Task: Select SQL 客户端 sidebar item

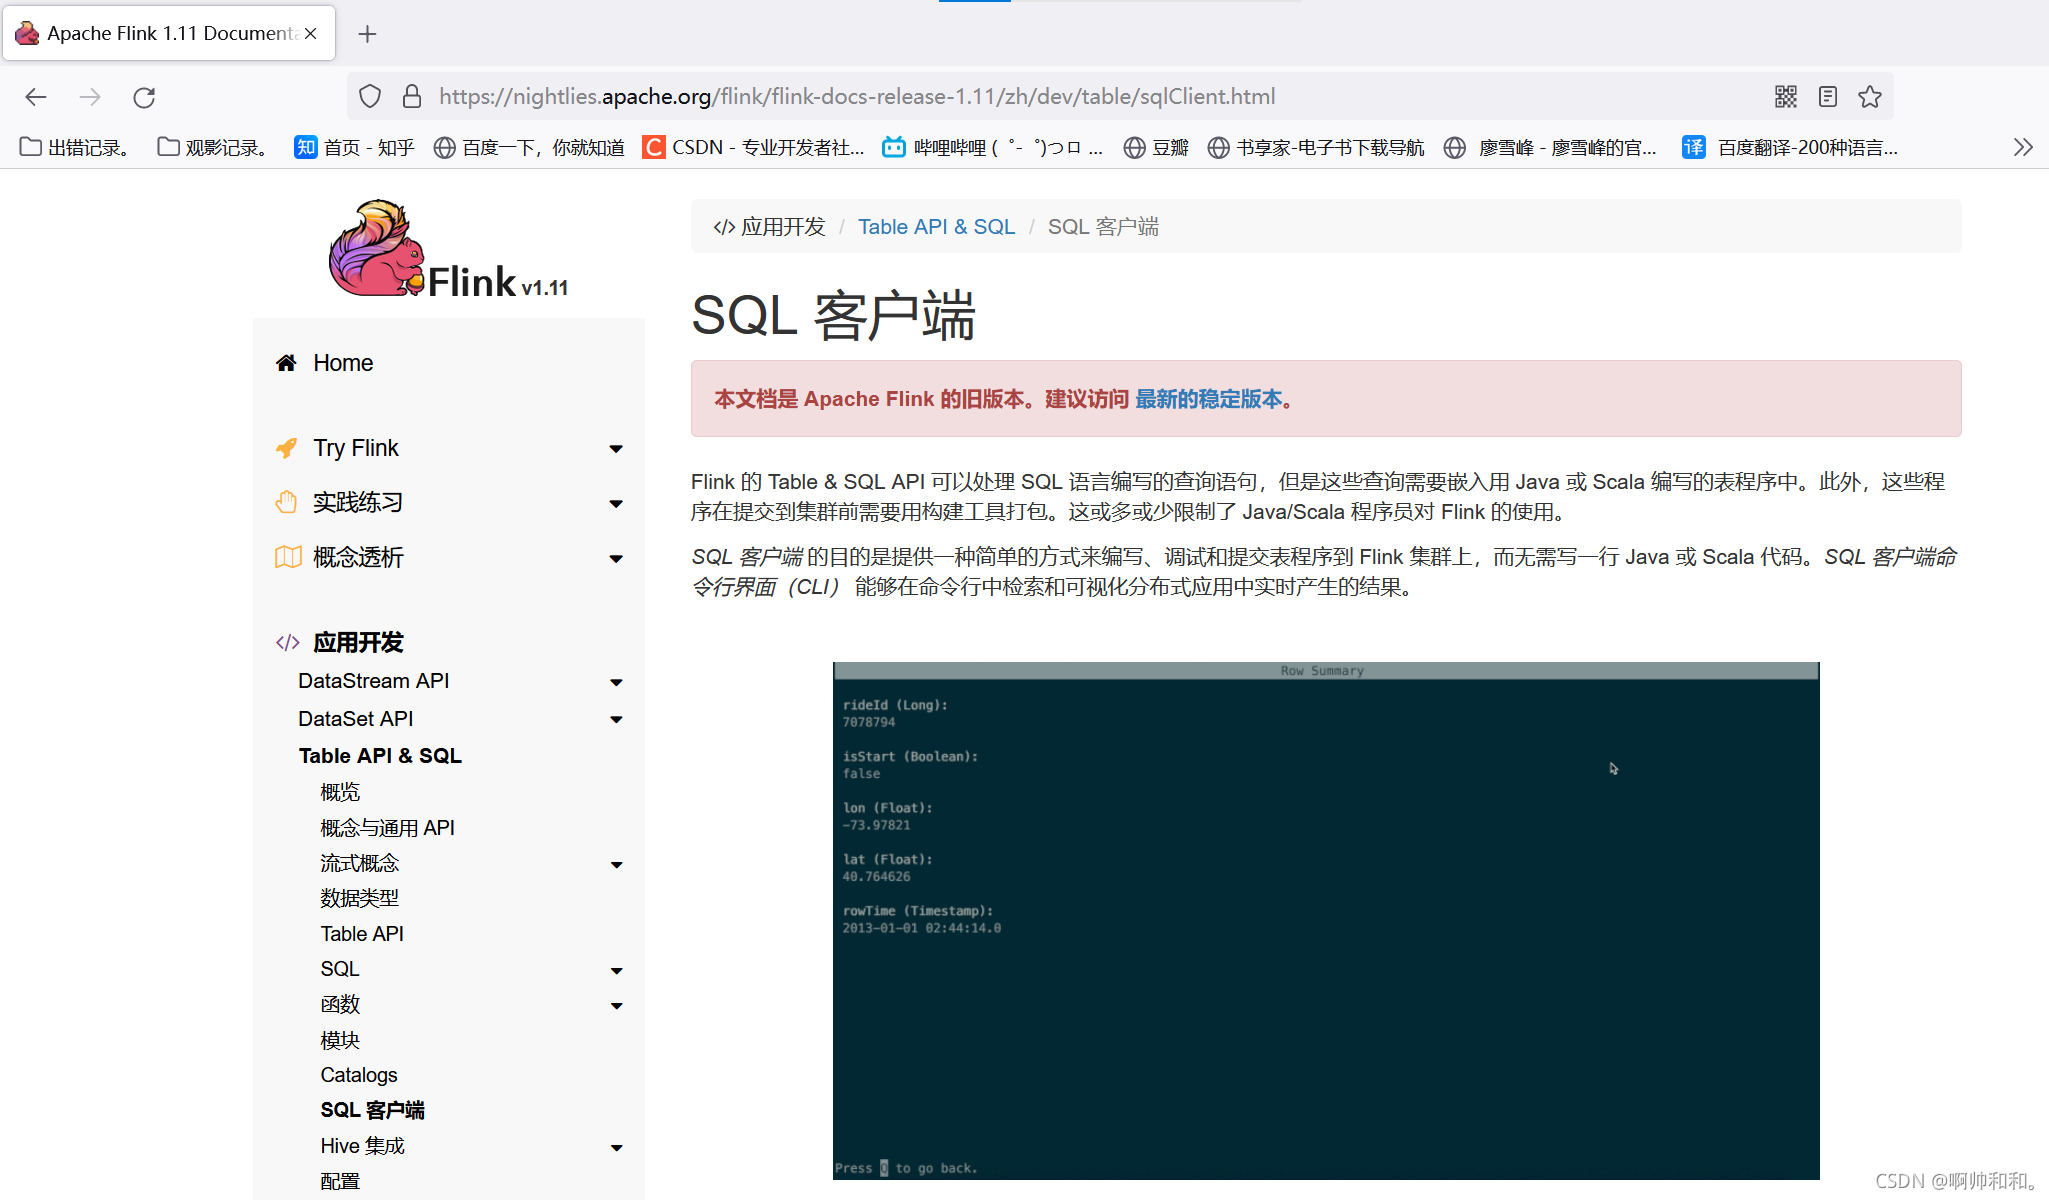Action: 372,1110
